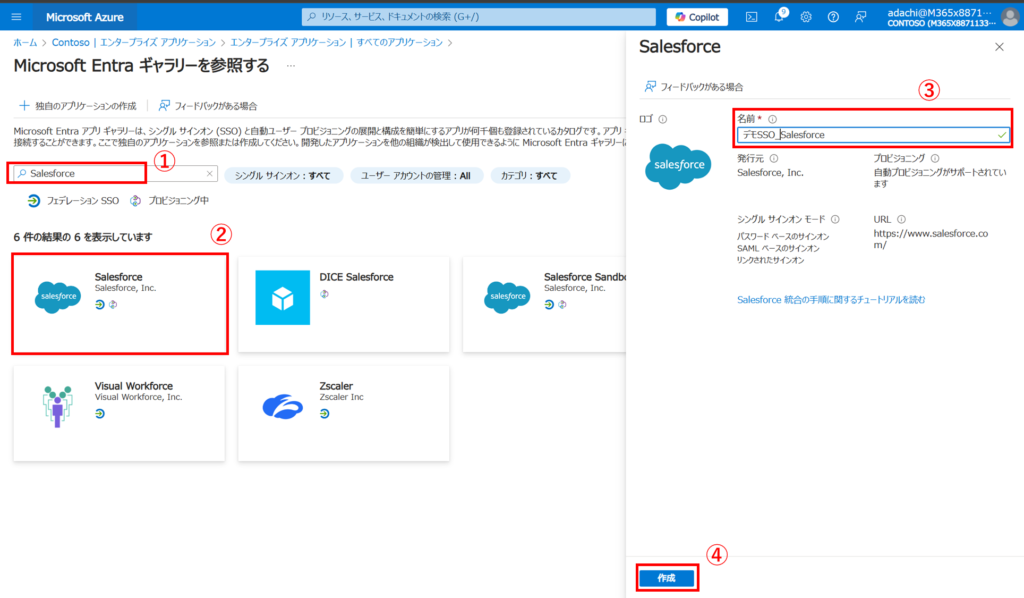Click the DICE Salesforce cube logo
The width and height of the screenshot is (1024, 598).
(x=283, y=298)
